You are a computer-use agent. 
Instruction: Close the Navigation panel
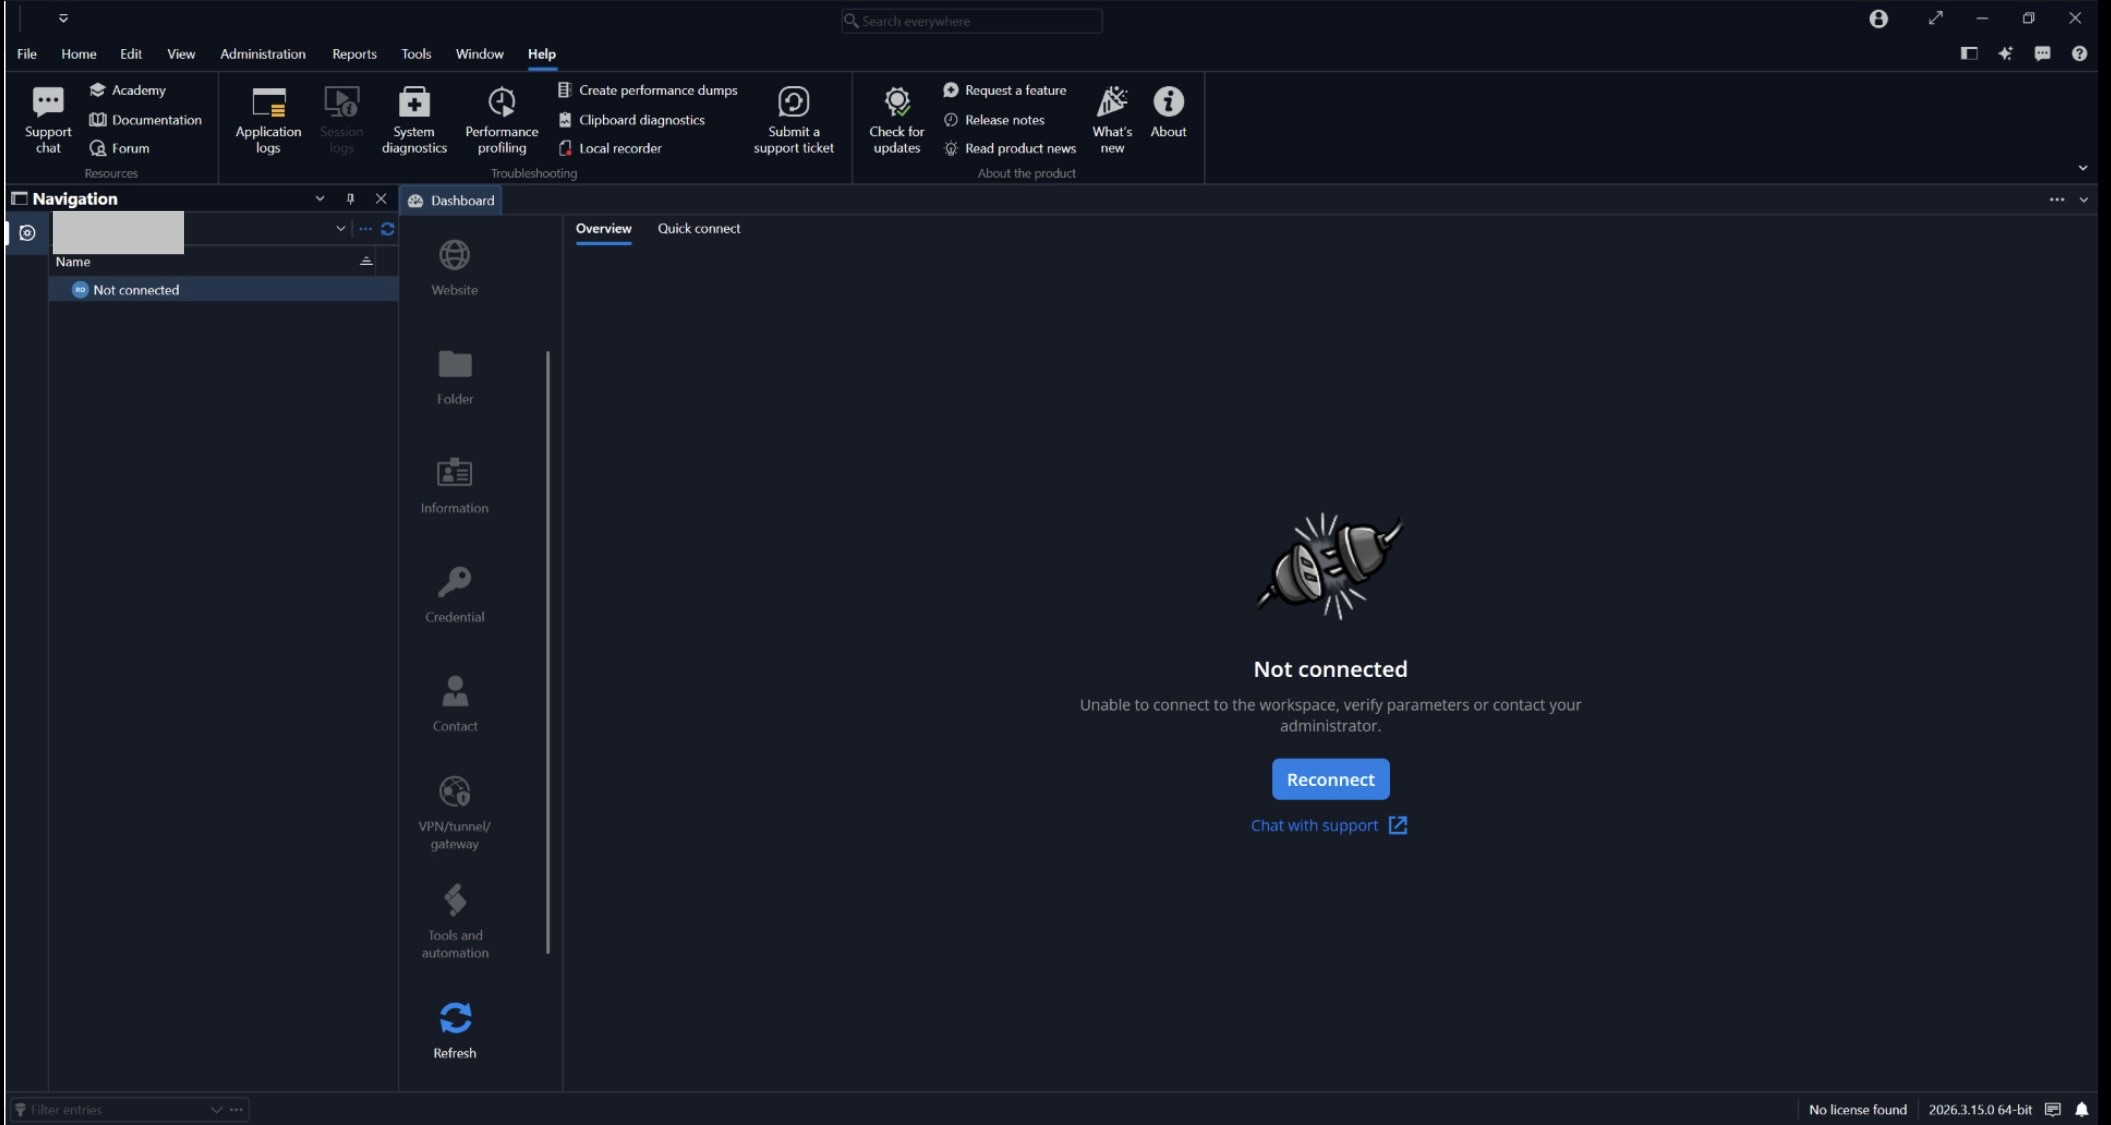[x=381, y=199]
